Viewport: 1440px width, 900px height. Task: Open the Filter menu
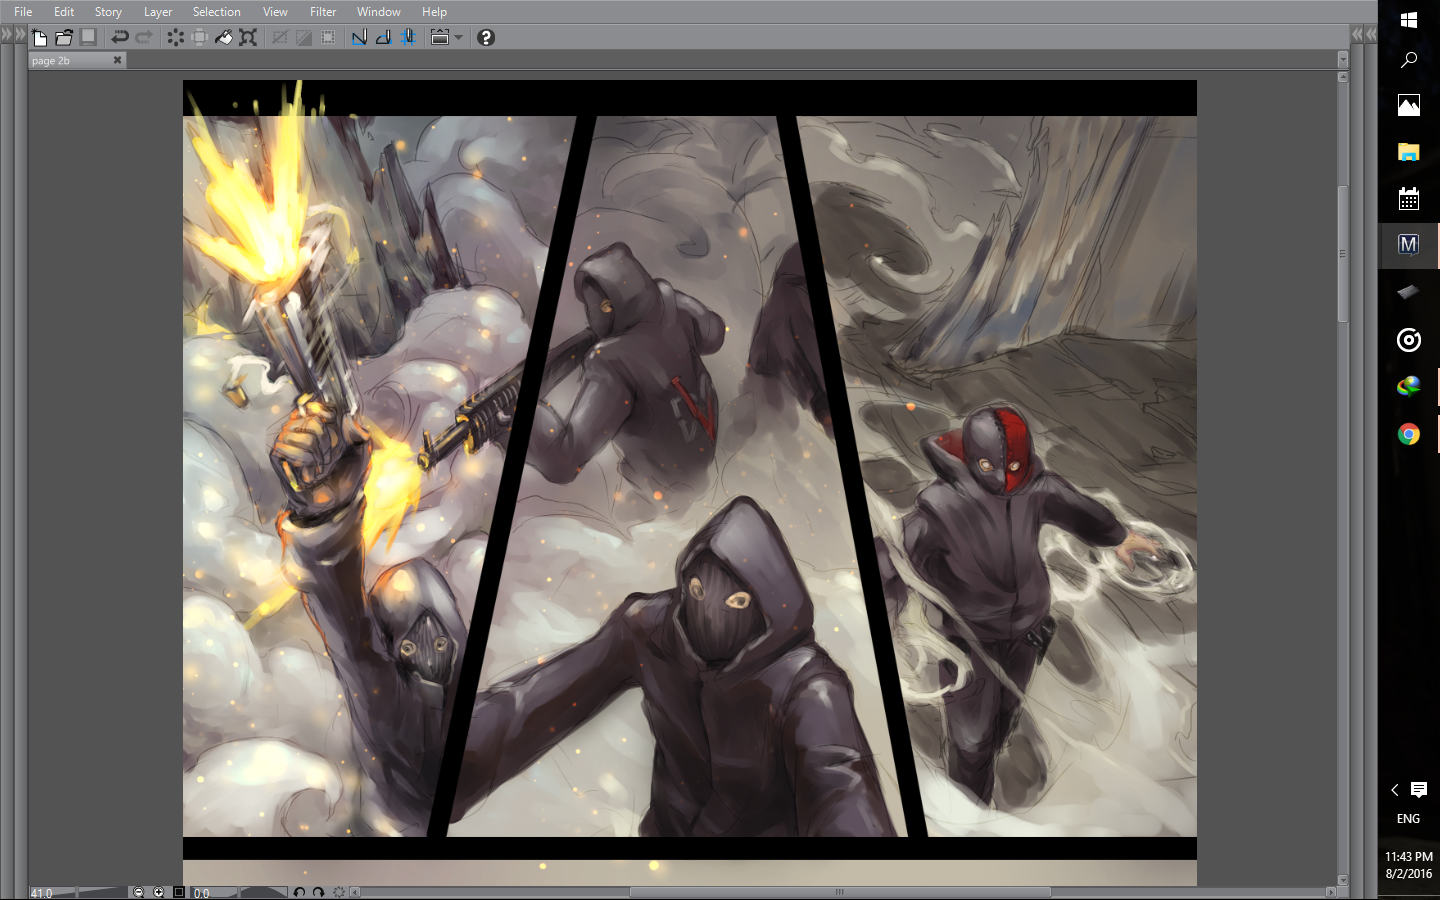click(323, 12)
